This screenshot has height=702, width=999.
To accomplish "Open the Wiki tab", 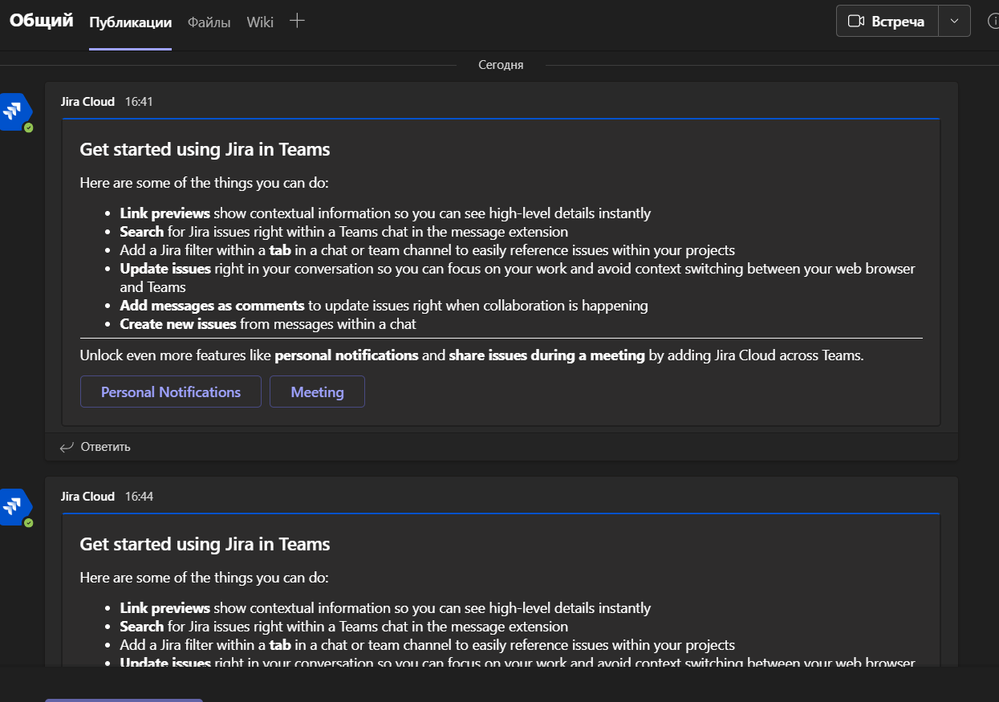I will (260, 22).
